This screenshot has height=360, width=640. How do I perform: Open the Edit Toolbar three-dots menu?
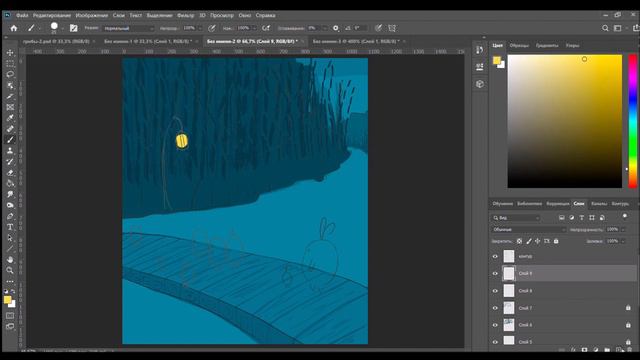coord(10,281)
